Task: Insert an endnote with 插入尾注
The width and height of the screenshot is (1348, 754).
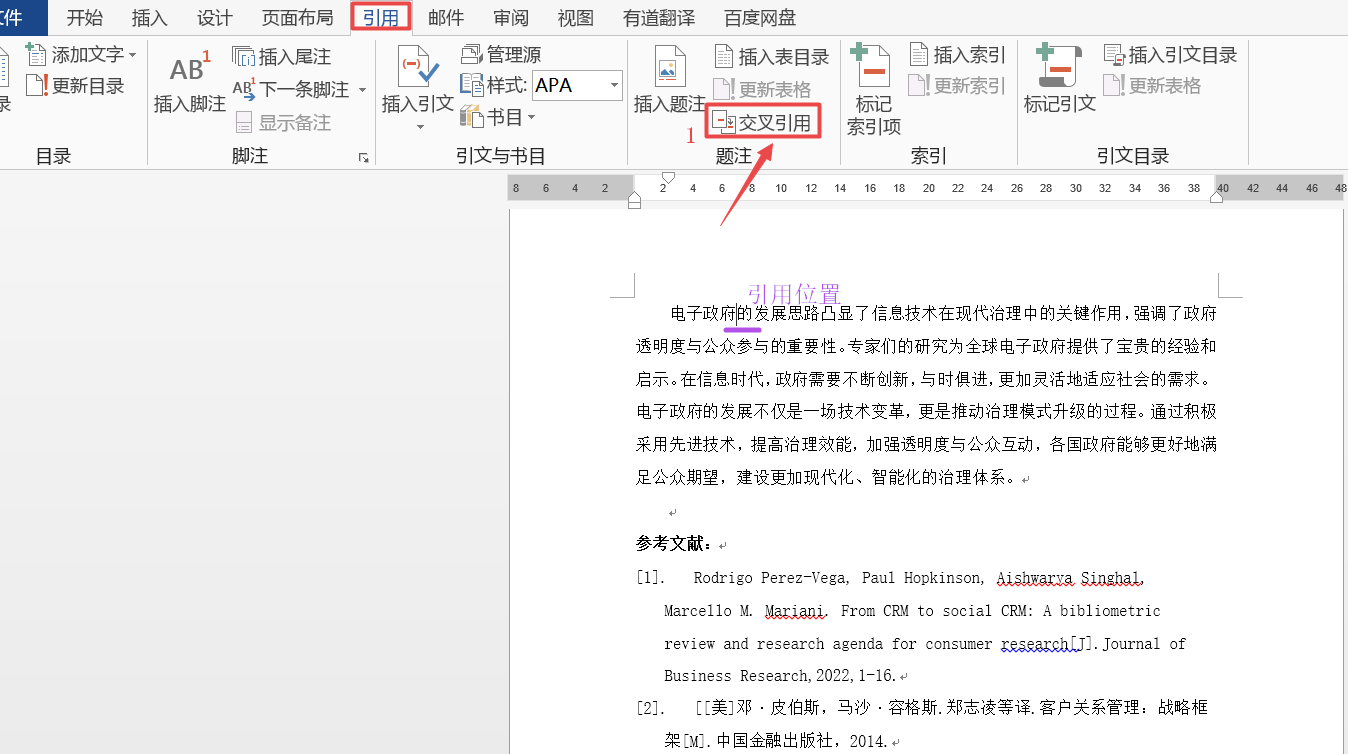Action: coord(282,57)
